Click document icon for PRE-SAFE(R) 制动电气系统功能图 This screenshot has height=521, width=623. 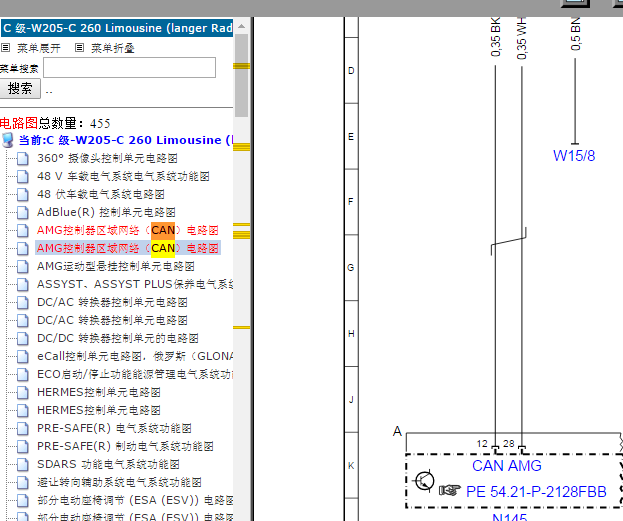pos(23,446)
